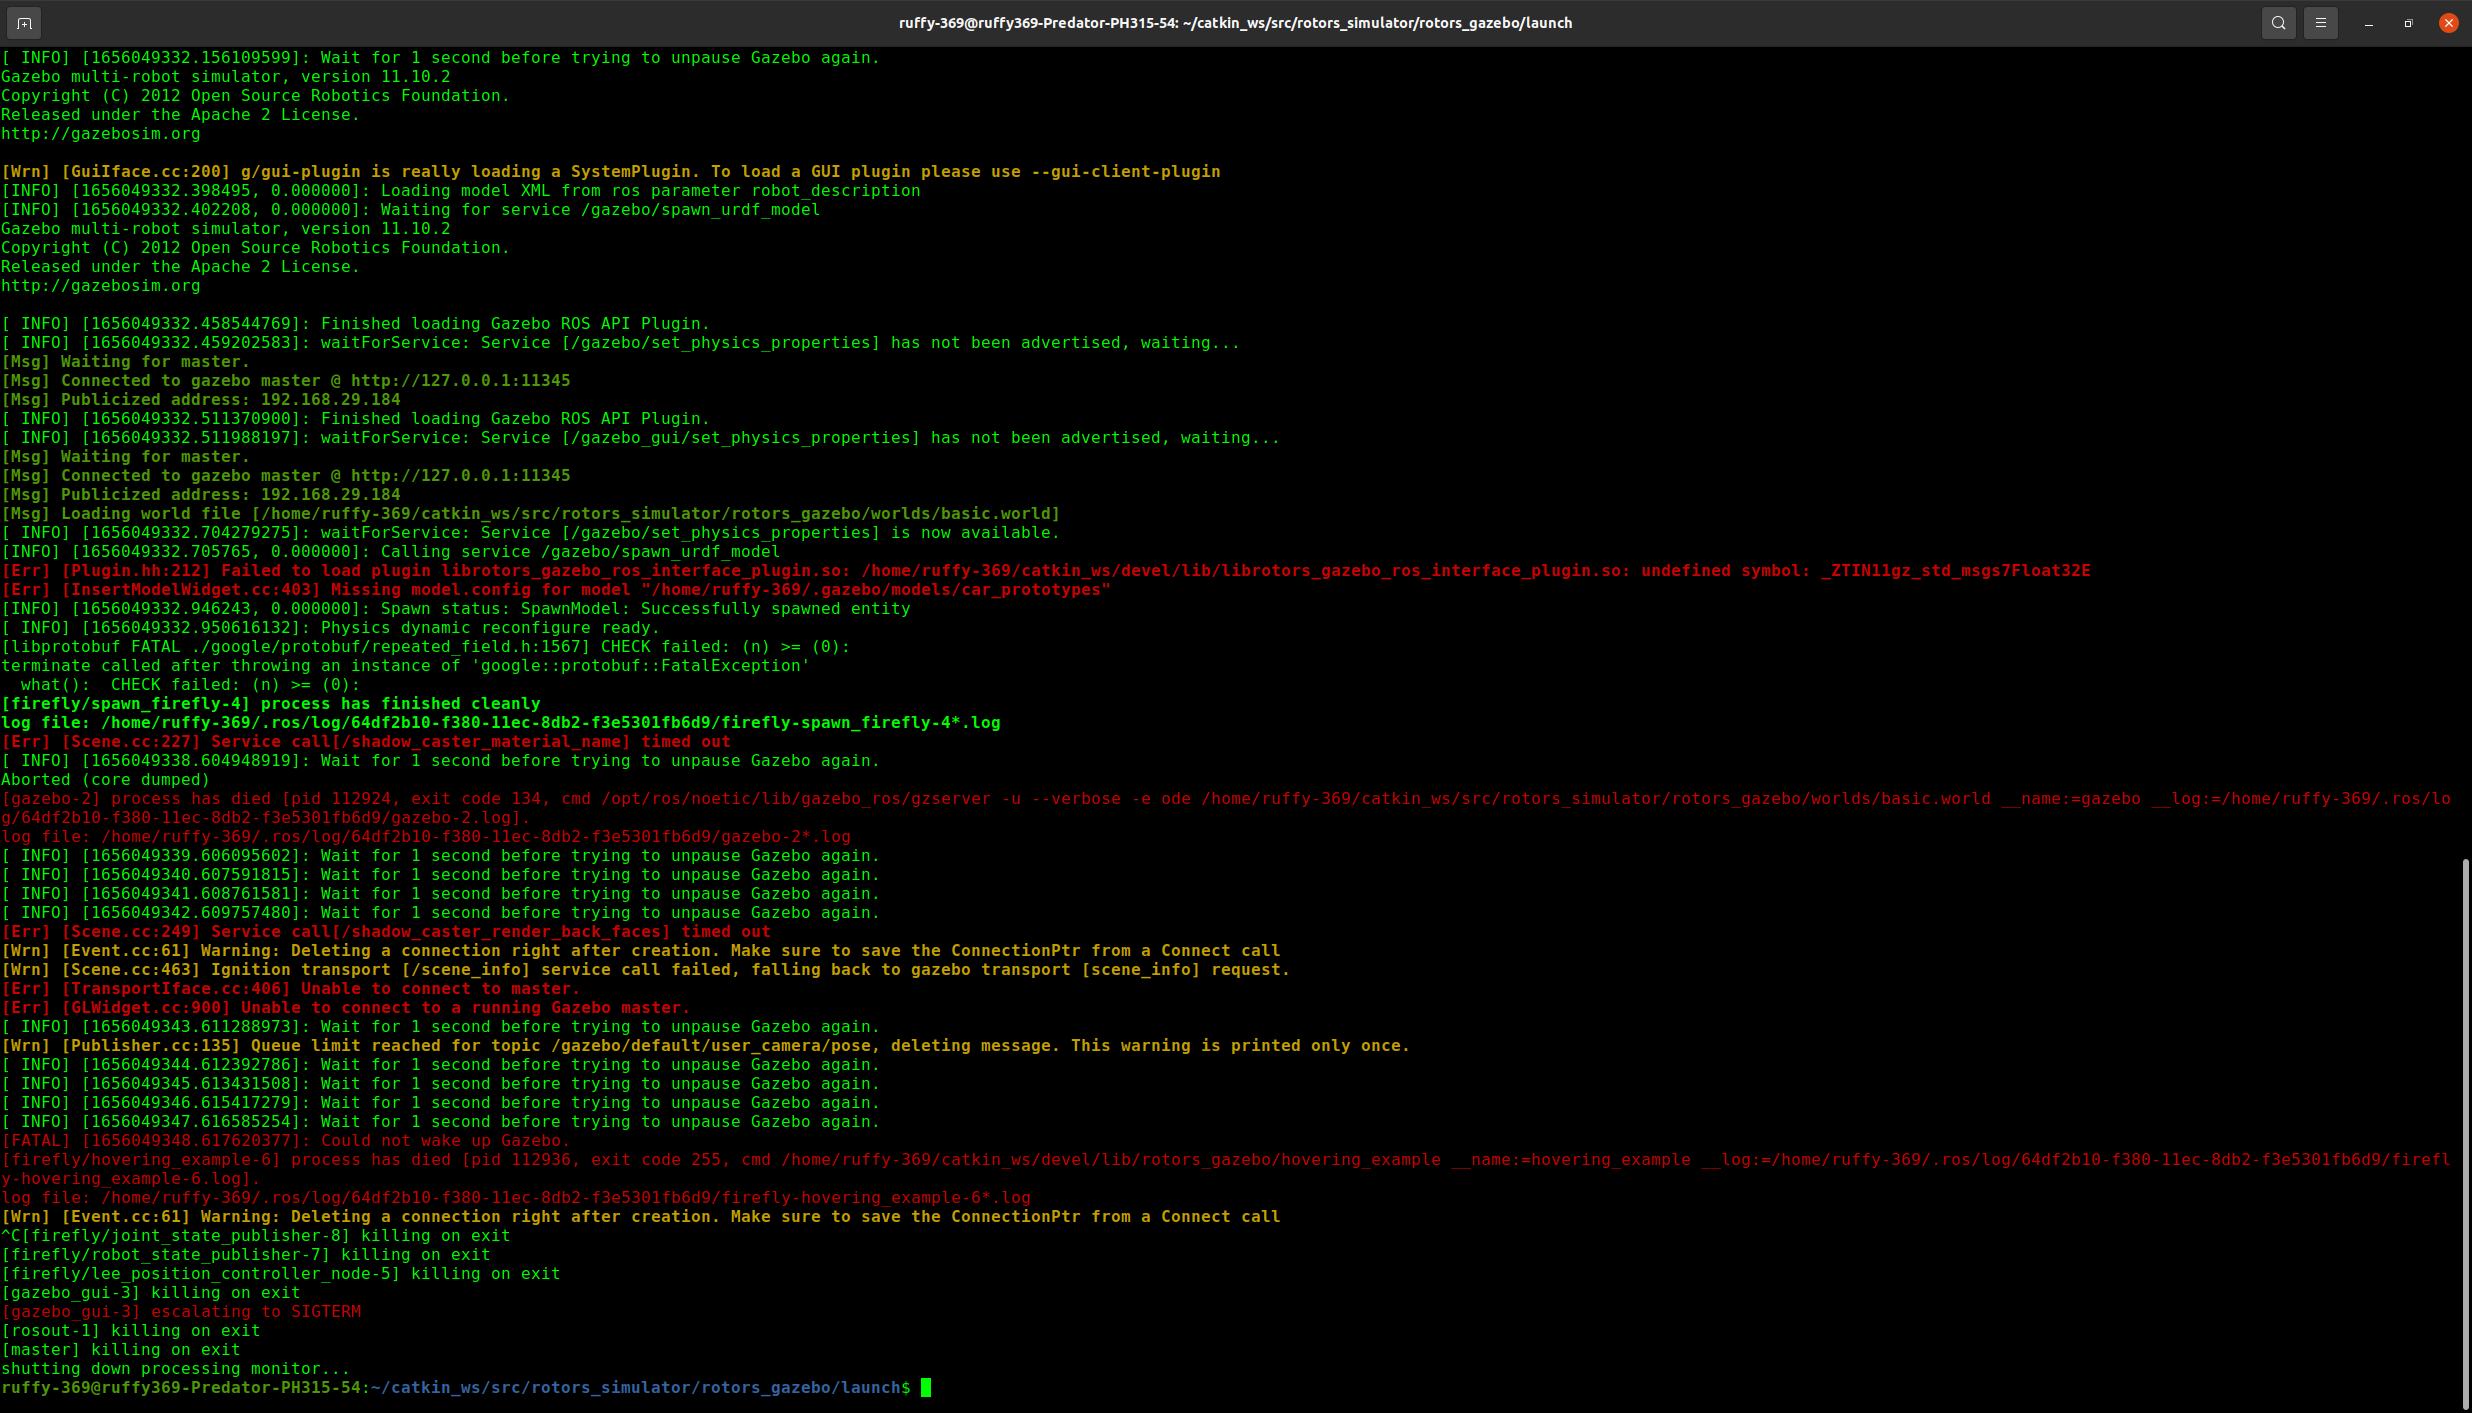Click 'Waiting for service /gazebo/spawn_urdf_model' line
Image resolution: width=2472 pixels, height=1413 pixels.
coord(410,210)
